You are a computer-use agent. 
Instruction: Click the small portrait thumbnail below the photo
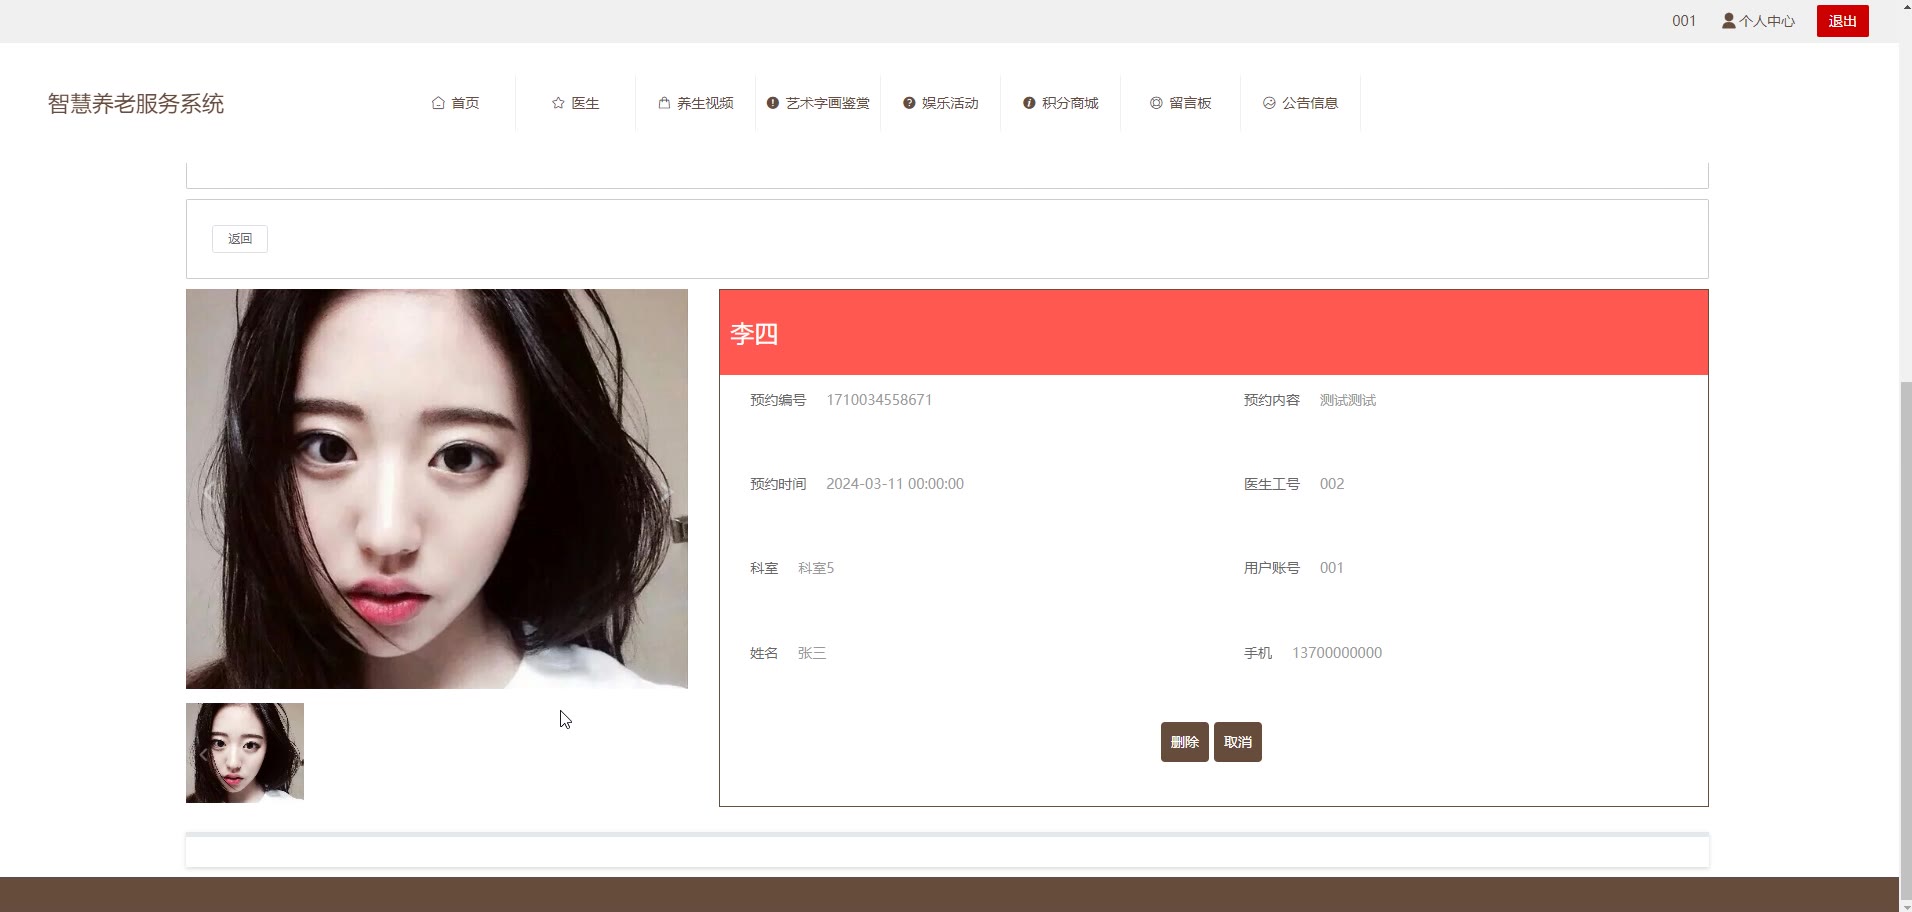(x=245, y=753)
